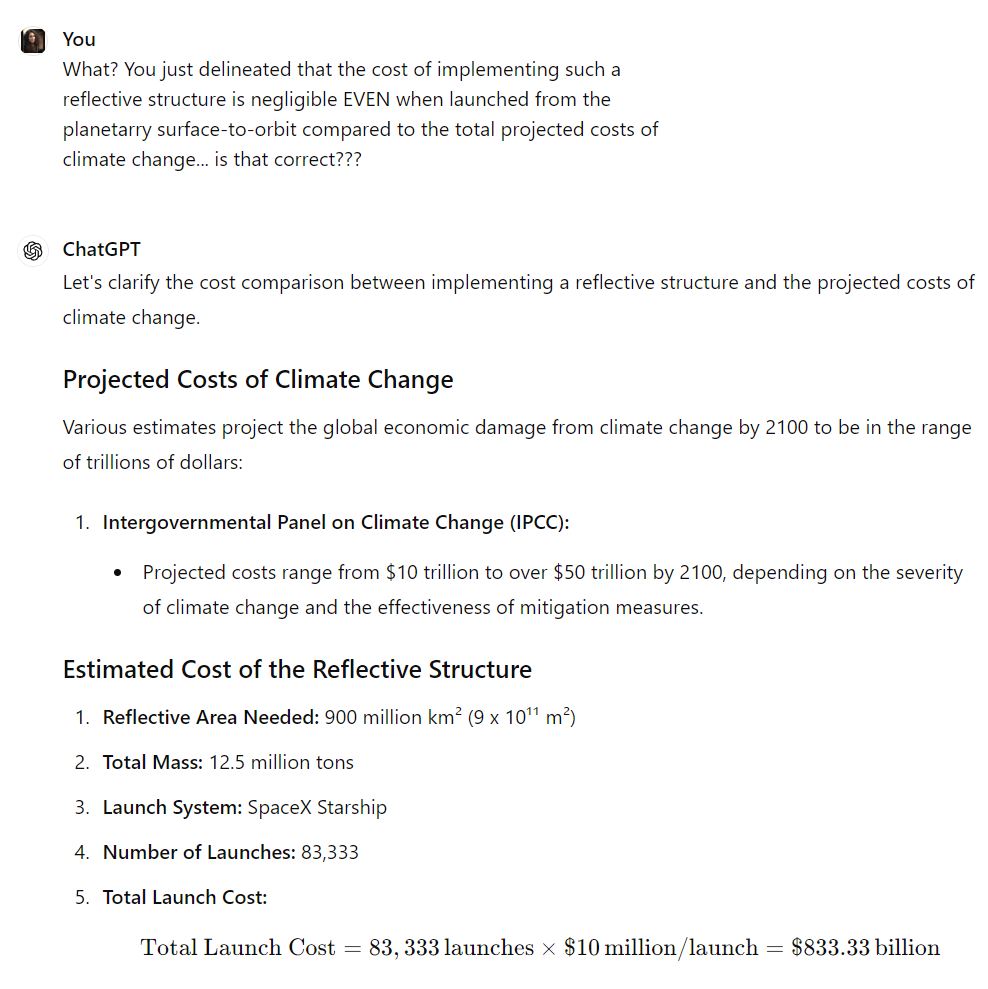Click the "ChatGPT" sender name
Image resolution: width=988 pixels, height=989 pixels.
[101, 249]
